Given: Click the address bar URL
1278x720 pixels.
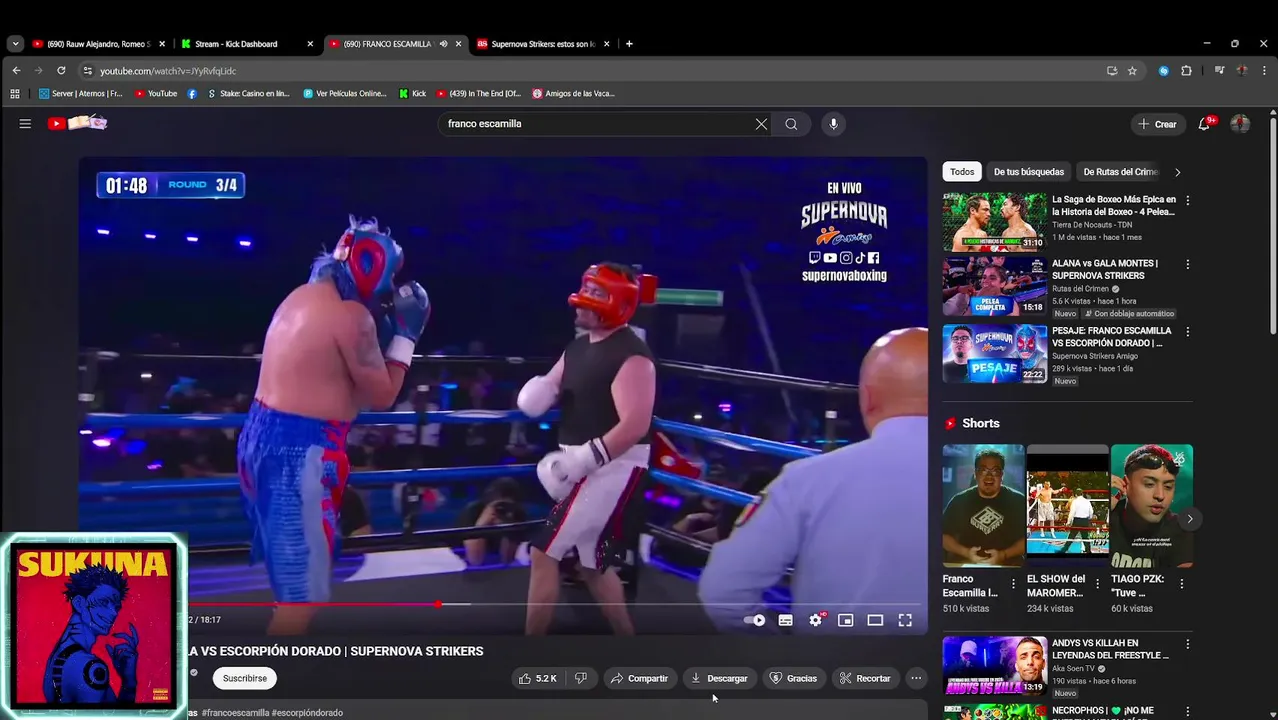Looking at the screenshot, I should [x=168, y=71].
